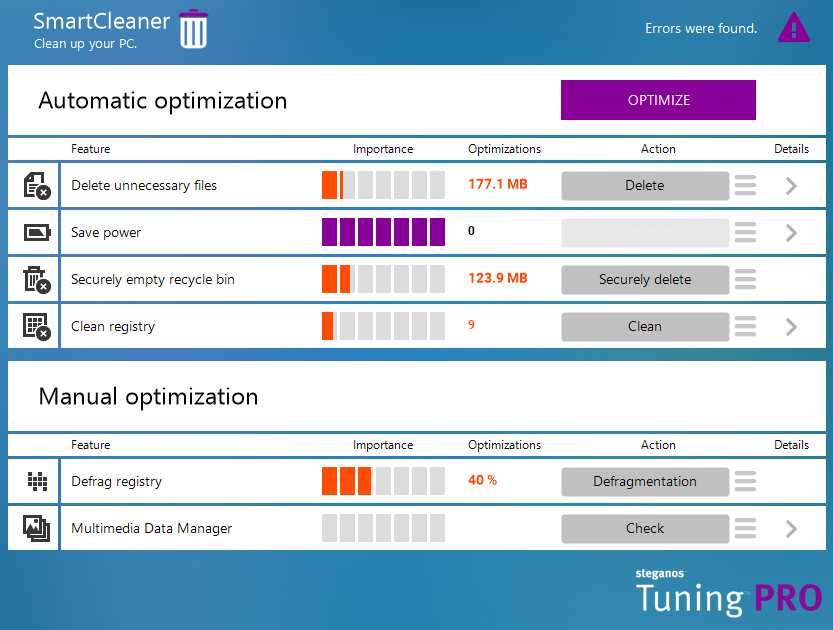833x630 pixels.
Task: Click the warning triangle error icon
Action: coord(794,28)
